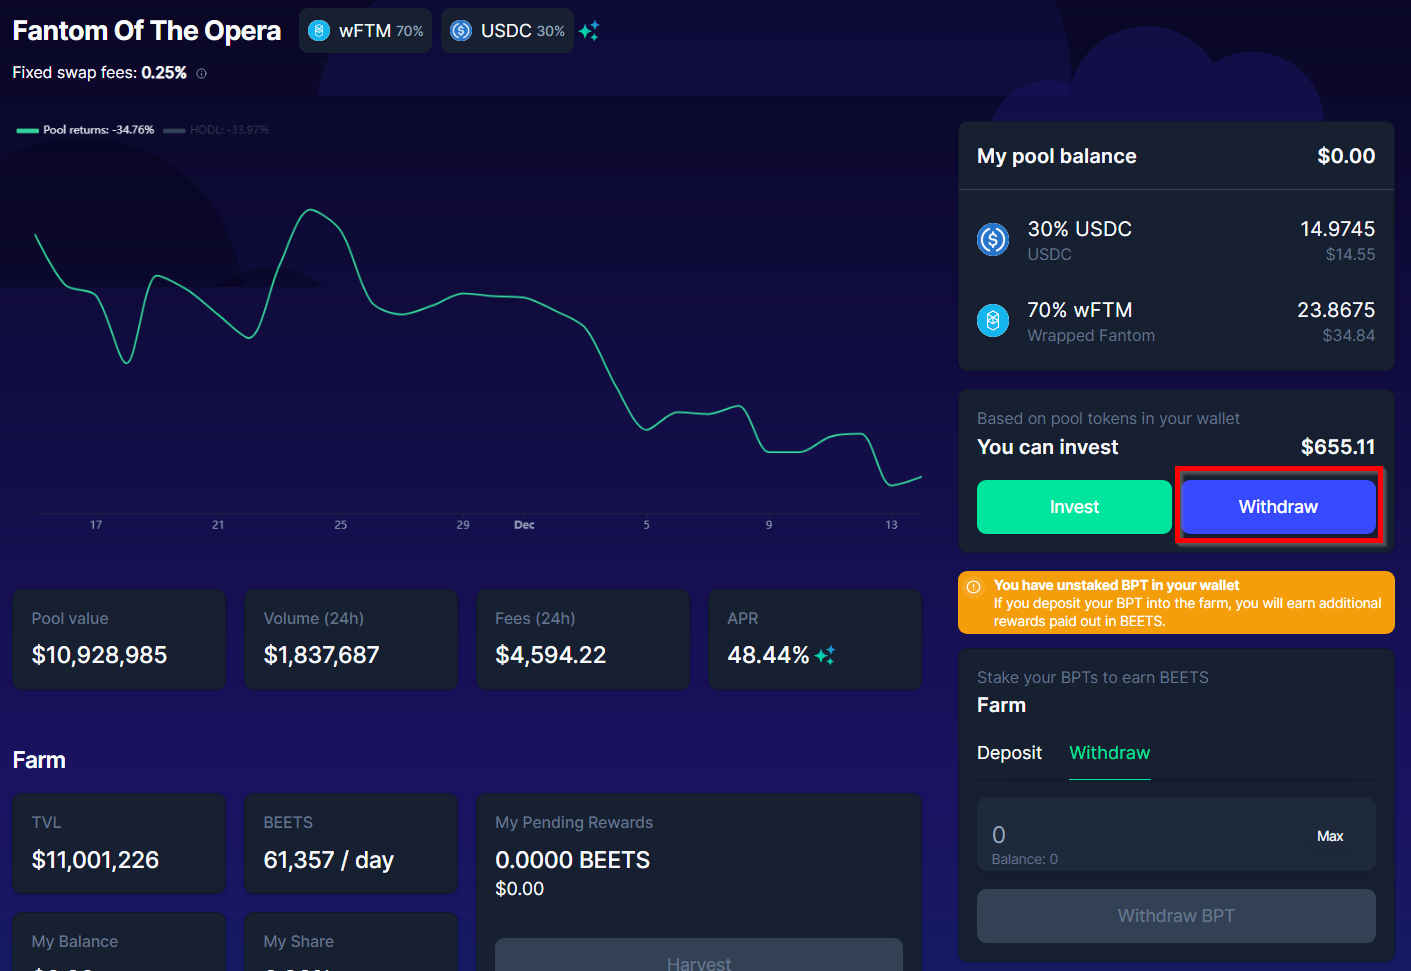1411x971 pixels.
Task: Click the 0.0000 BEETS pending rewards value
Action: point(573,860)
